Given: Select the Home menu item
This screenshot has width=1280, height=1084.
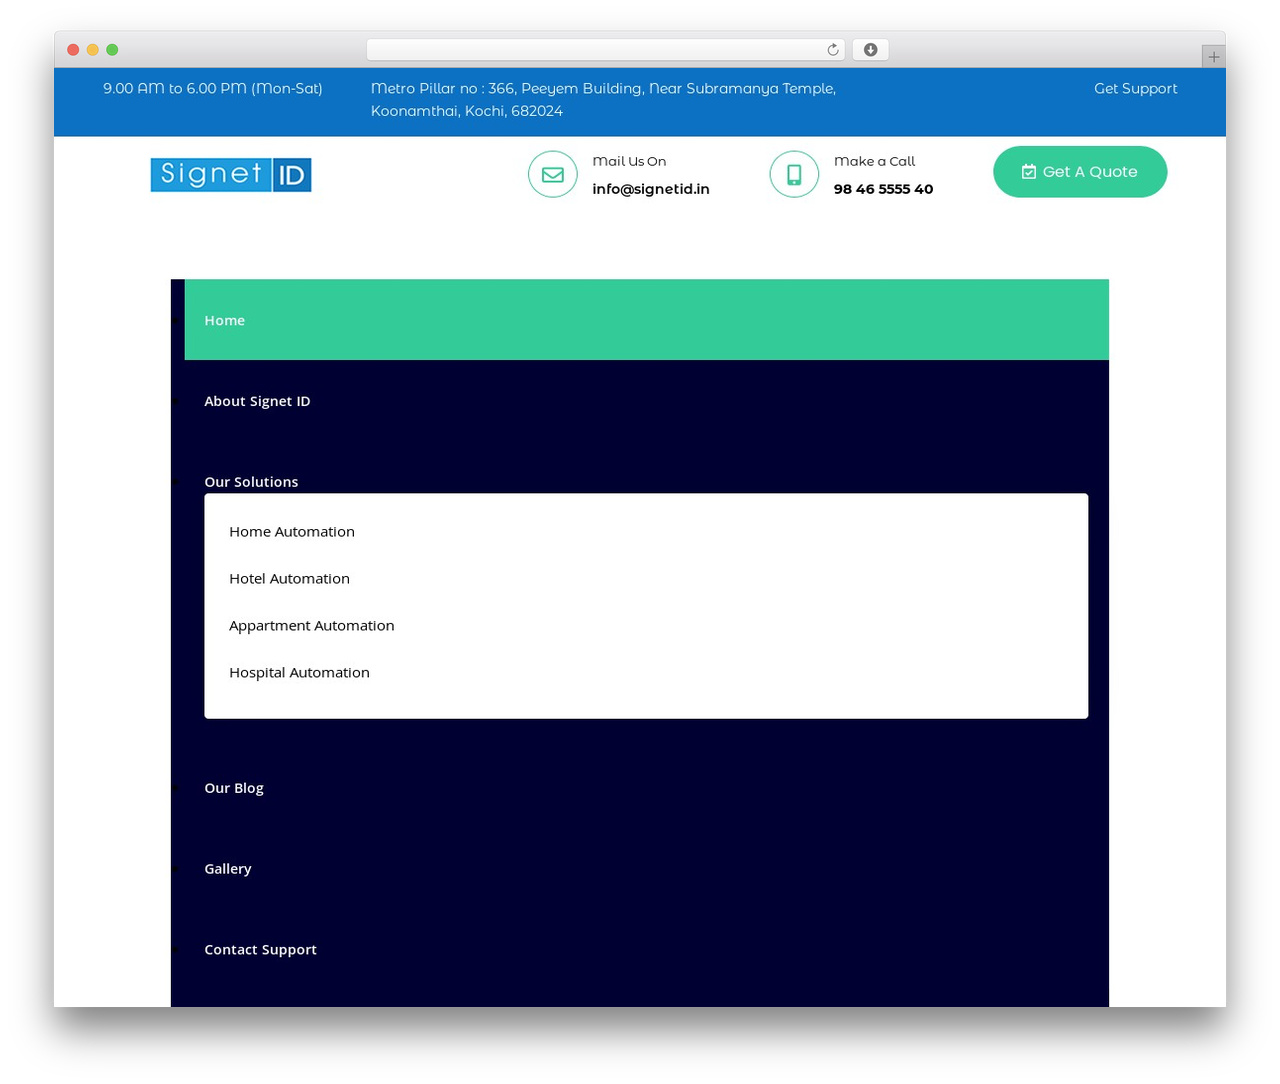Looking at the screenshot, I should pos(647,320).
